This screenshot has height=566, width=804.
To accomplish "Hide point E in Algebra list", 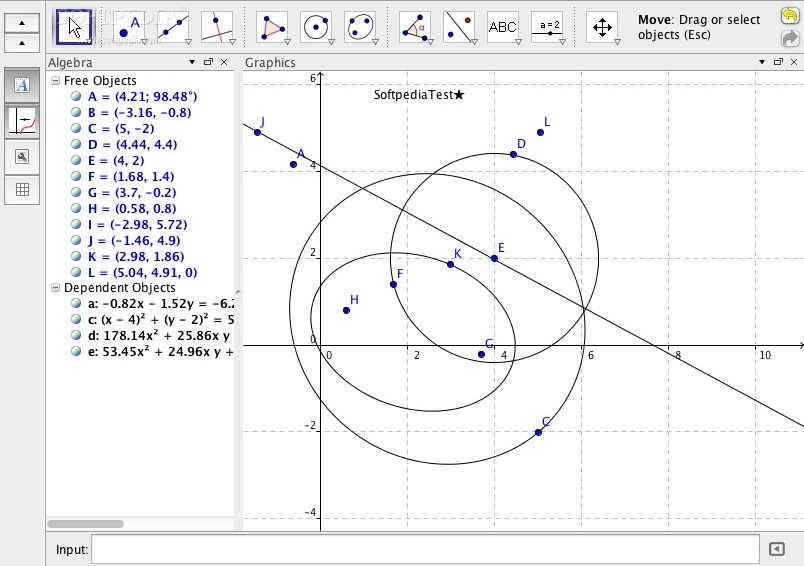I will (77, 161).
